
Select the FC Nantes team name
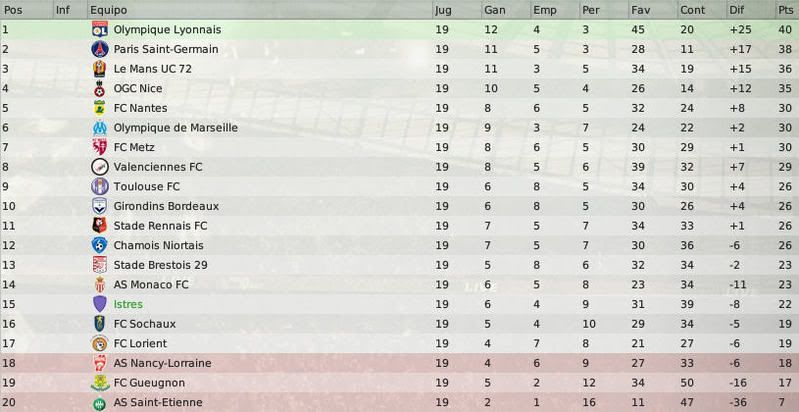140,108
